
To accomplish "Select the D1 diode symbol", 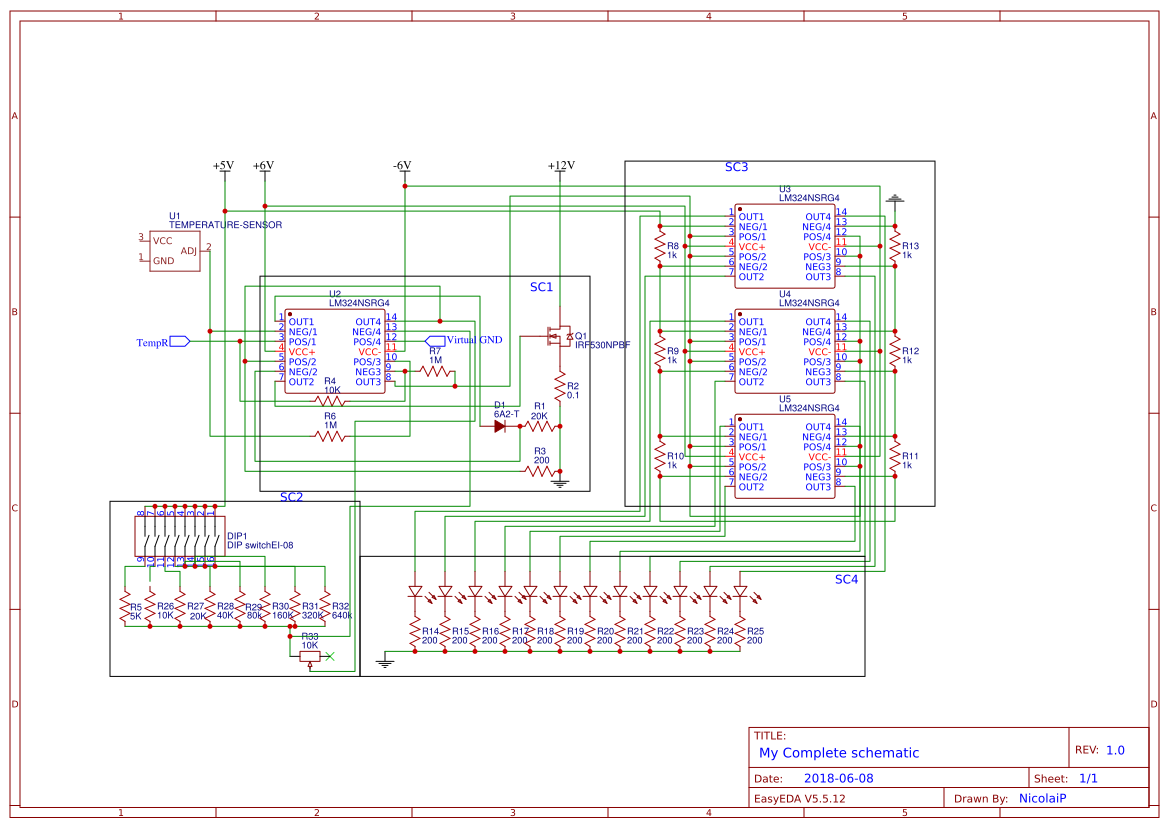I will [500, 426].
